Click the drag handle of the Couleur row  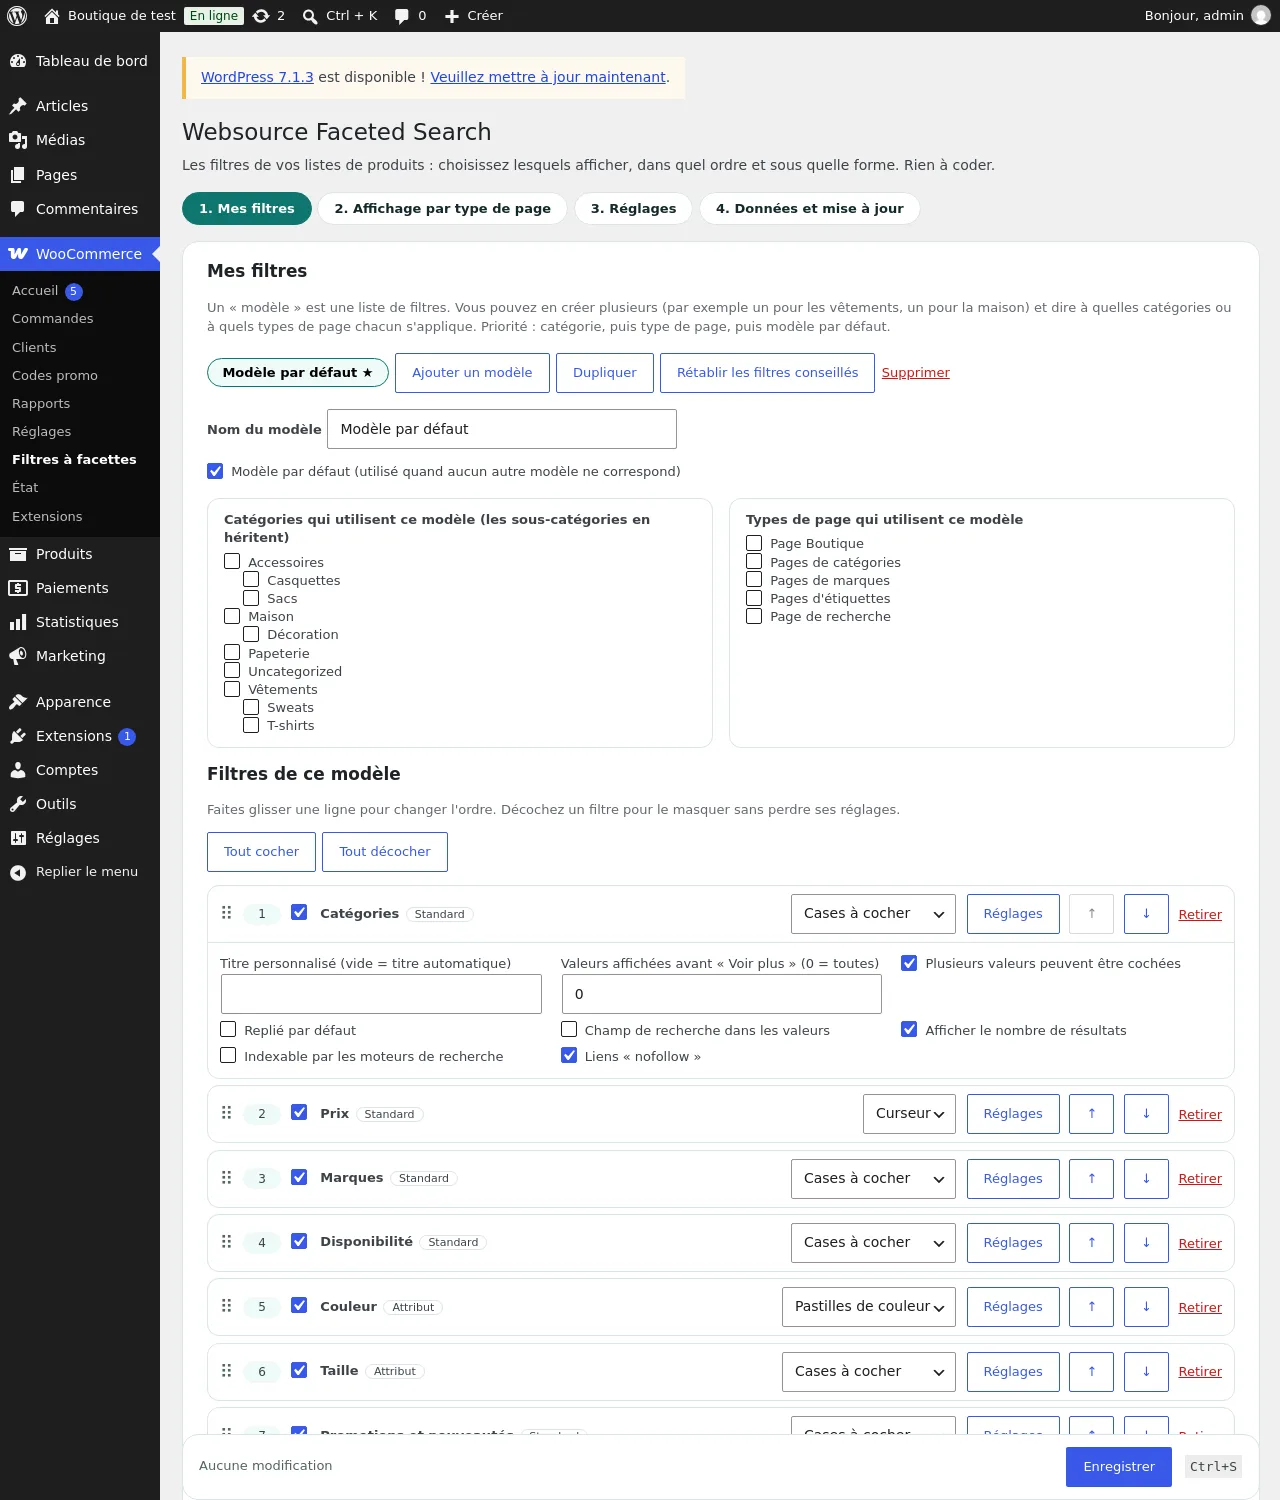pos(226,1306)
